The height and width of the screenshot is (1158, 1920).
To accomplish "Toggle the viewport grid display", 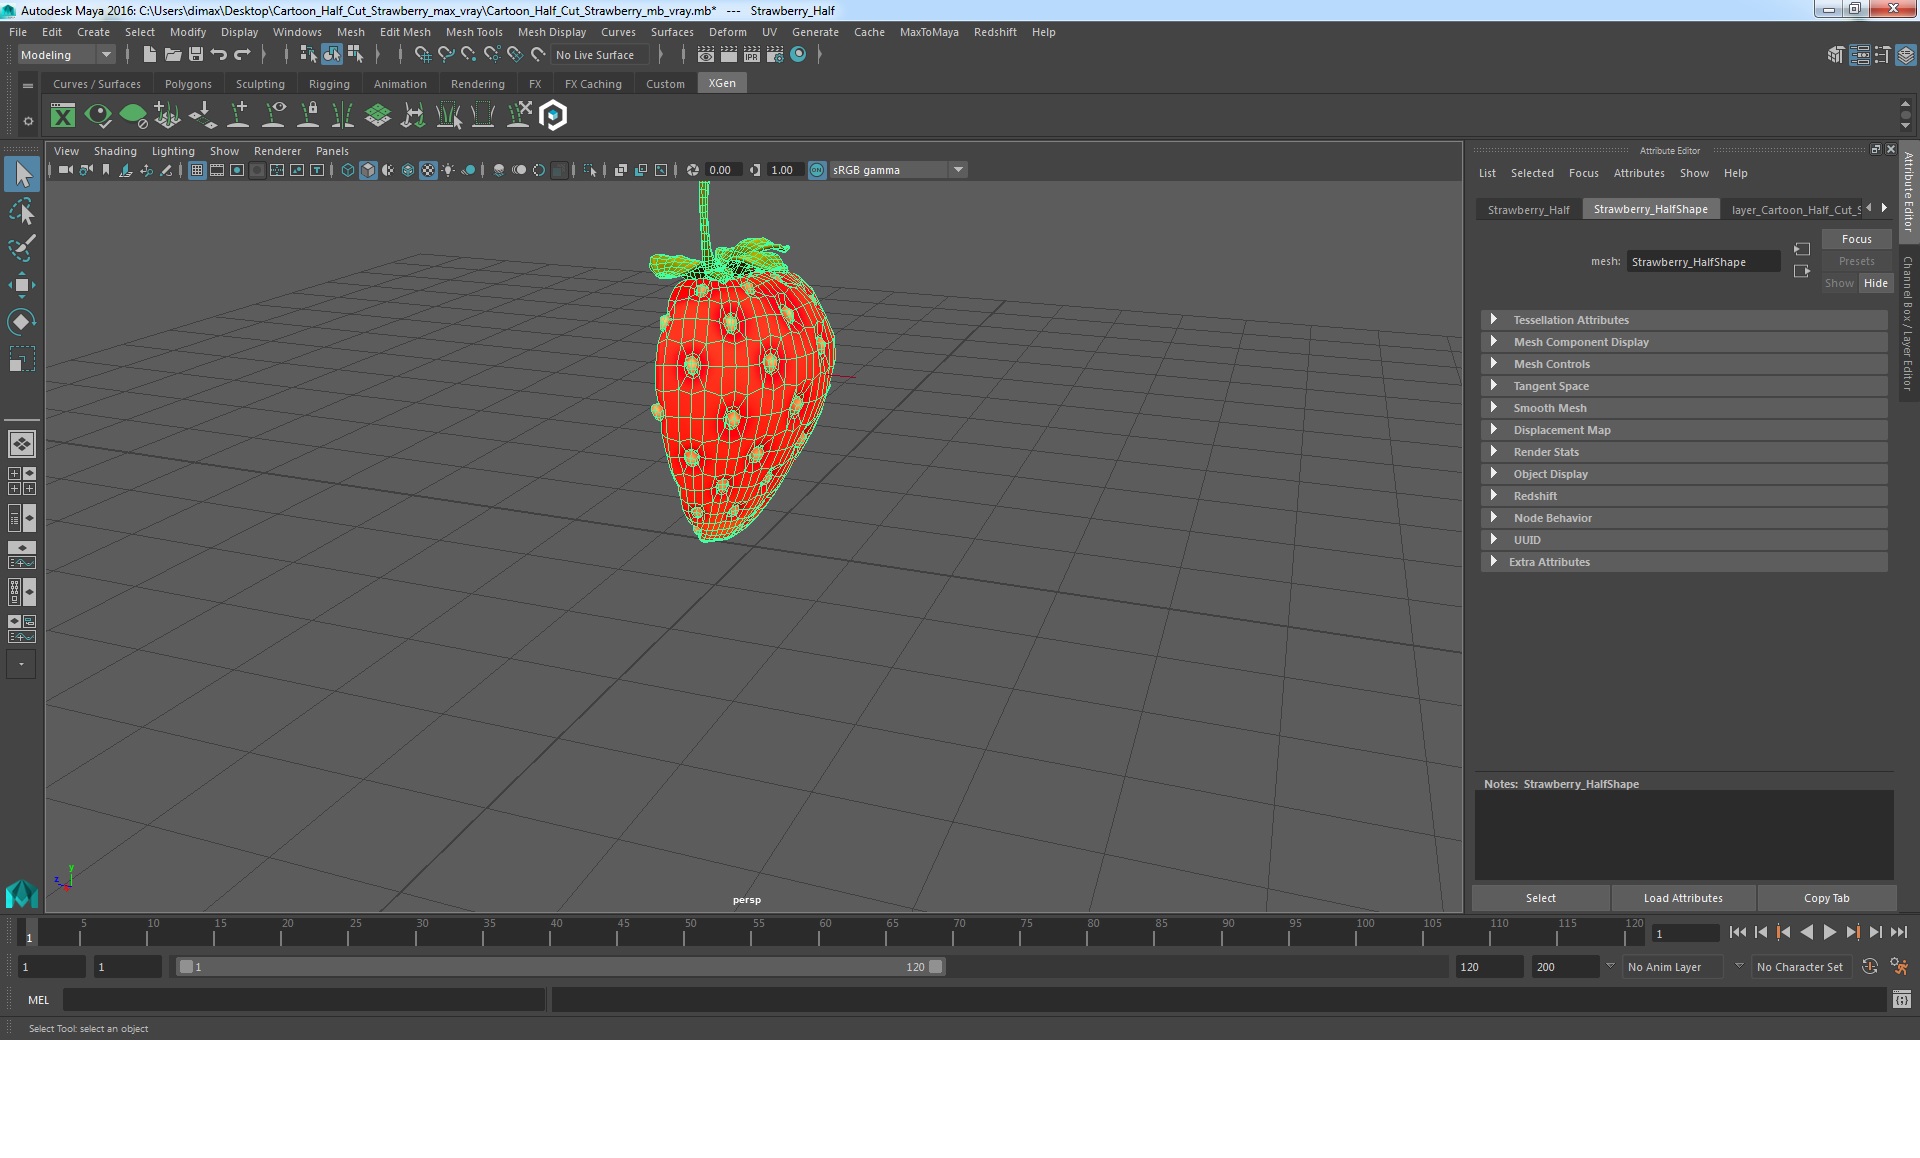I will coord(197,170).
